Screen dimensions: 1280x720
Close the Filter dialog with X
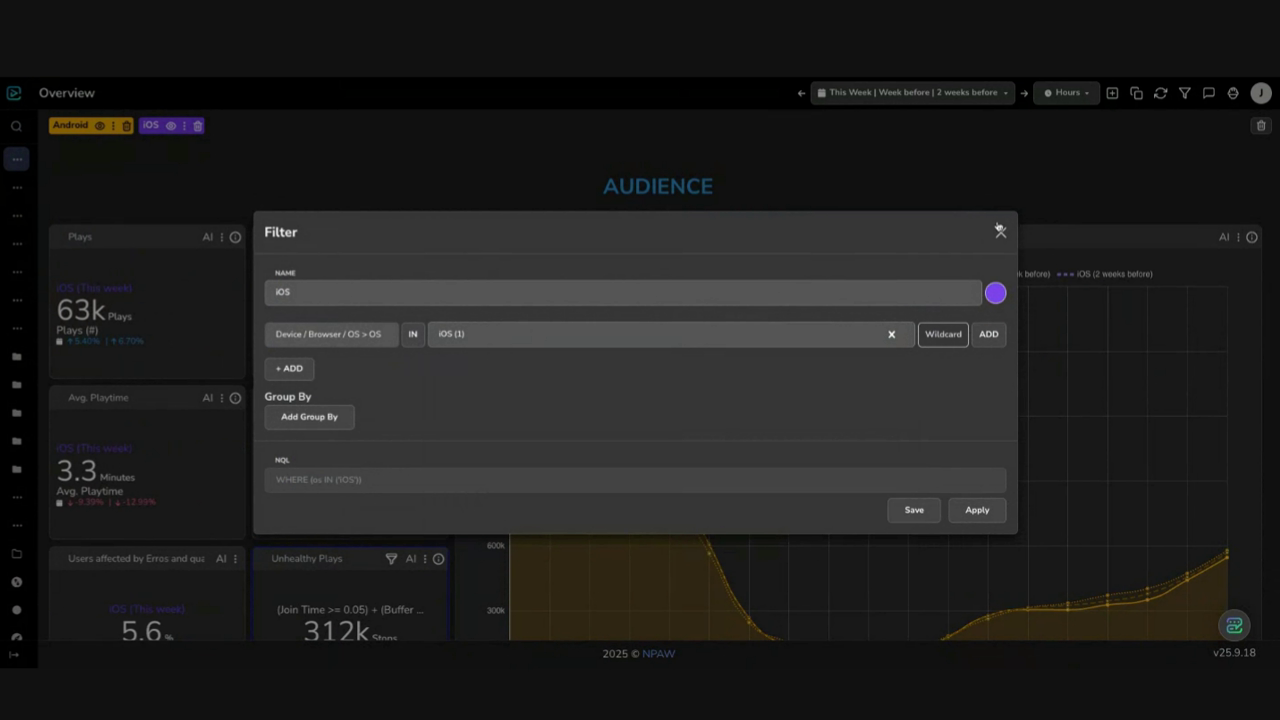click(x=1000, y=231)
